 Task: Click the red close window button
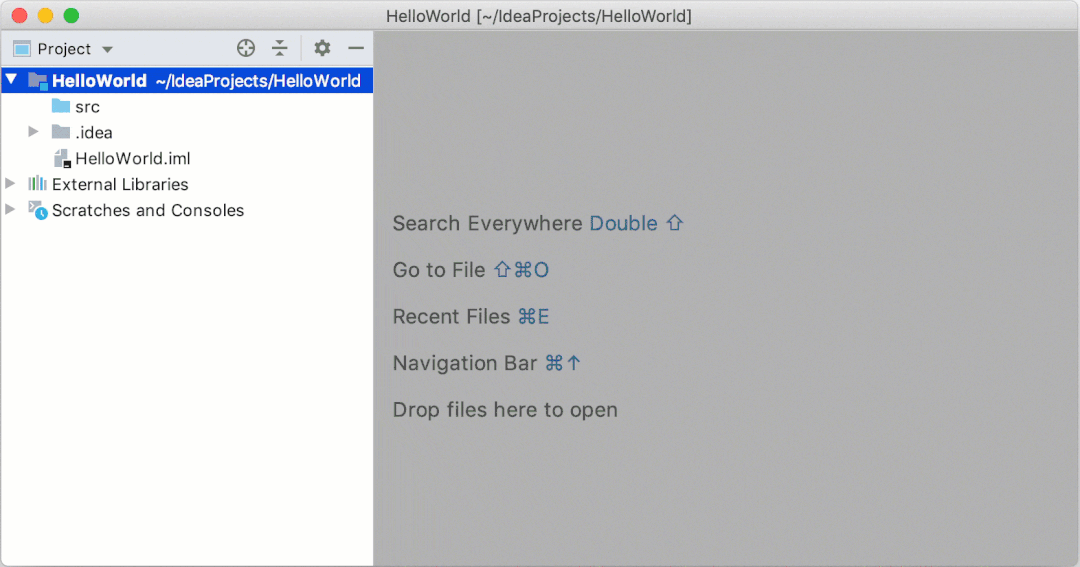(19, 15)
